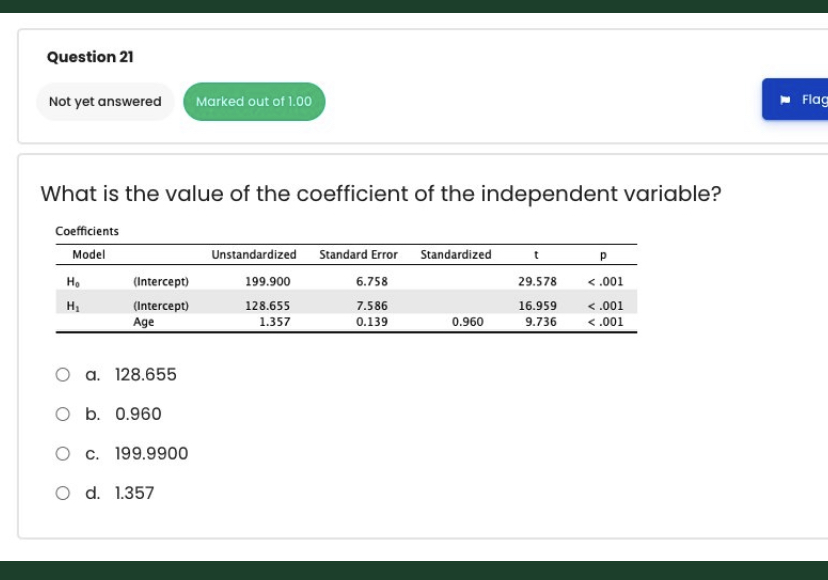Click the standardized value 0.960 in table
The height and width of the screenshot is (580, 828).
(x=468, y=322)
